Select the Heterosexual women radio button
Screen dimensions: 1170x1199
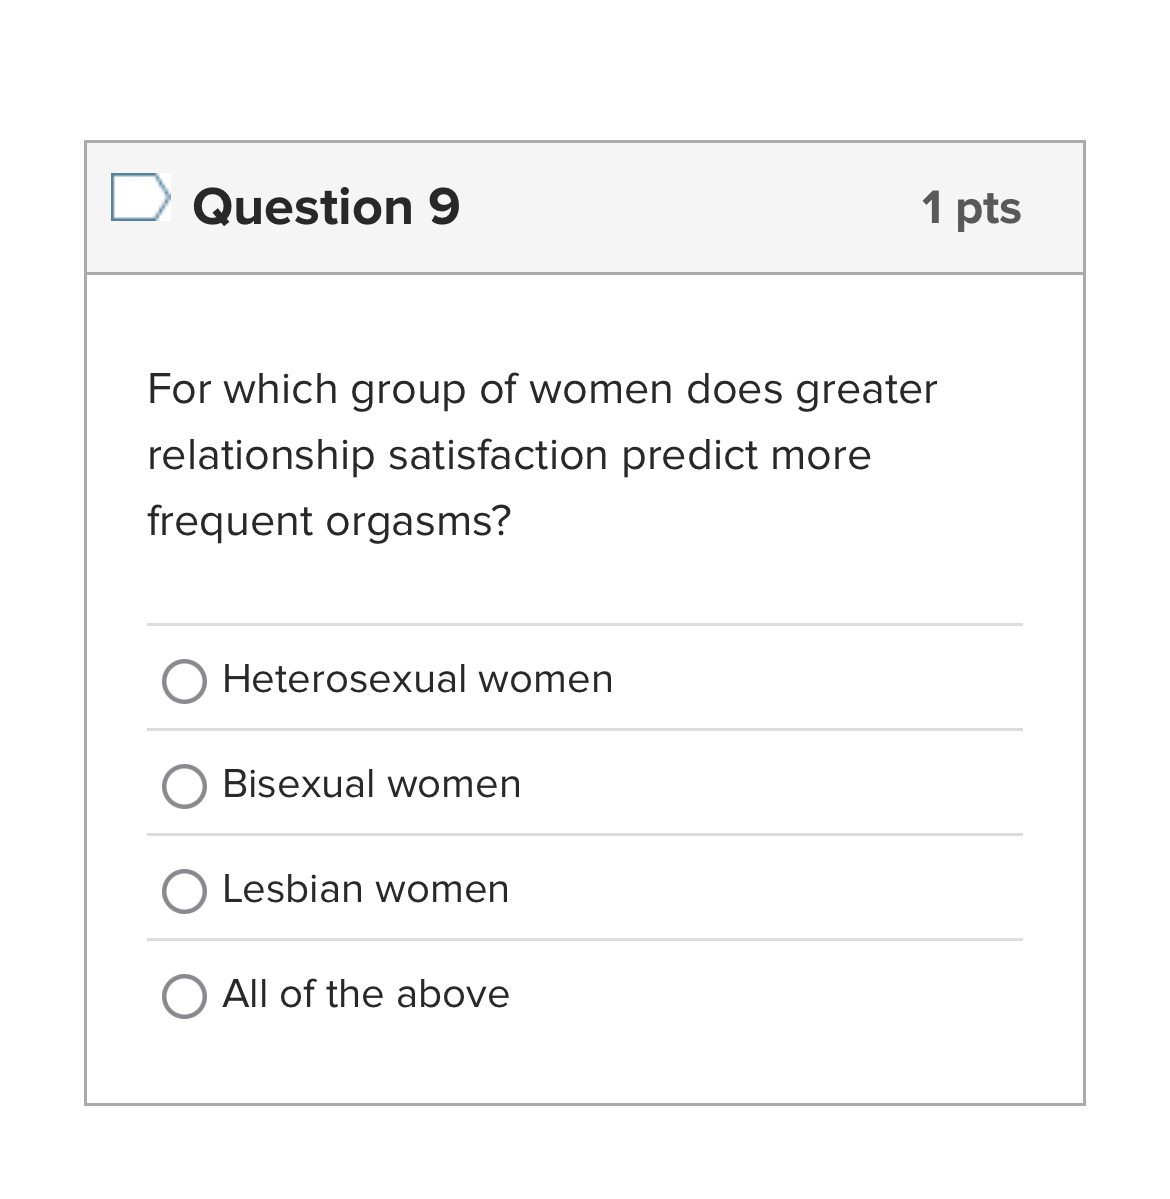(184, 681)
